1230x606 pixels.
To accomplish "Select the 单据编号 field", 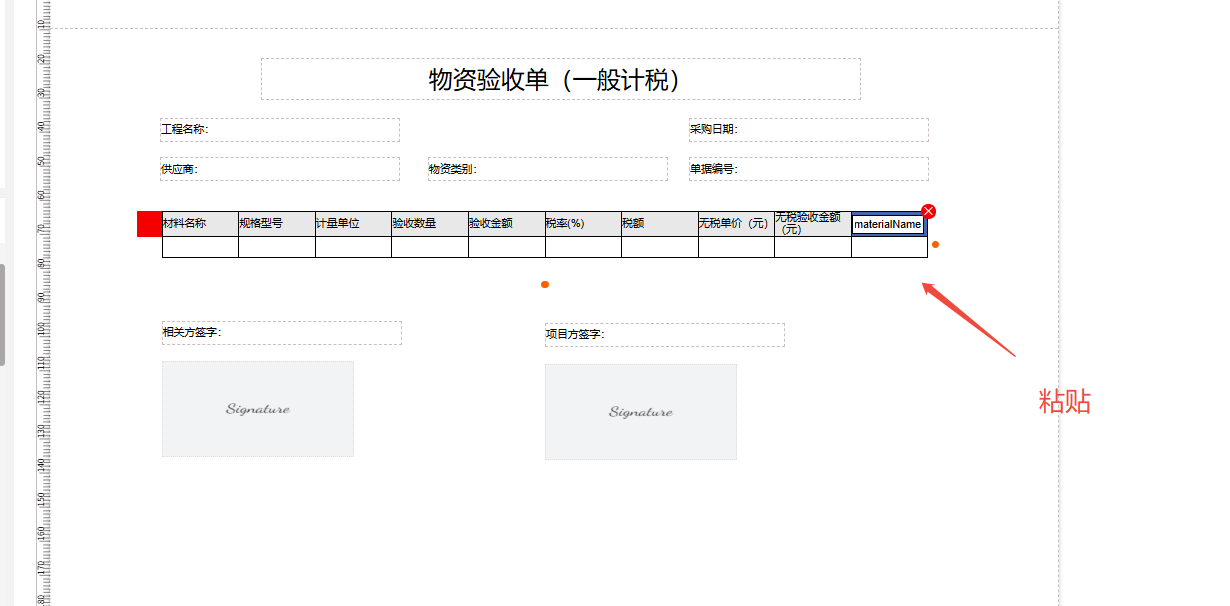I will coord(808,169).
